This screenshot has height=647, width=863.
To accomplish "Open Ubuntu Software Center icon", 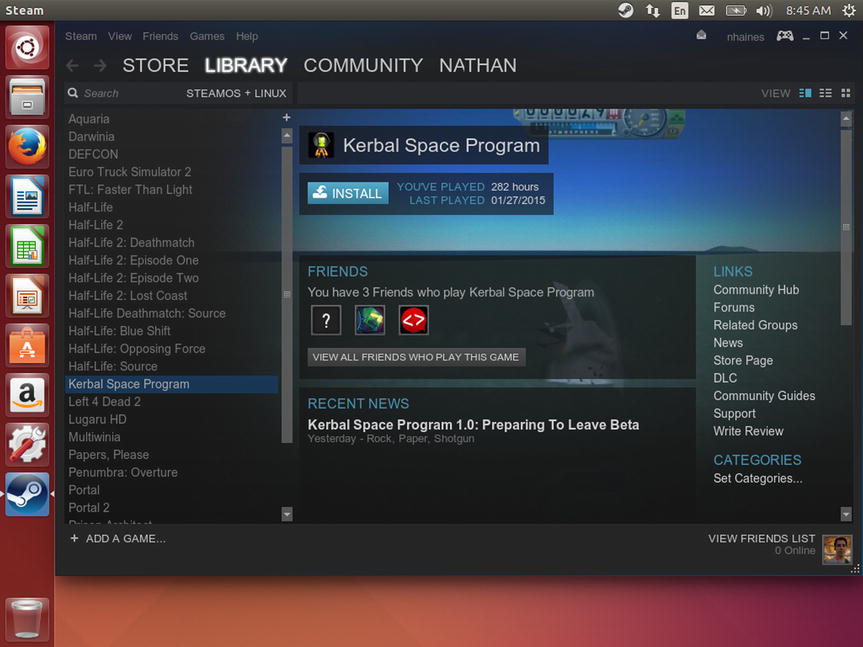I will (x=27, y=345).
